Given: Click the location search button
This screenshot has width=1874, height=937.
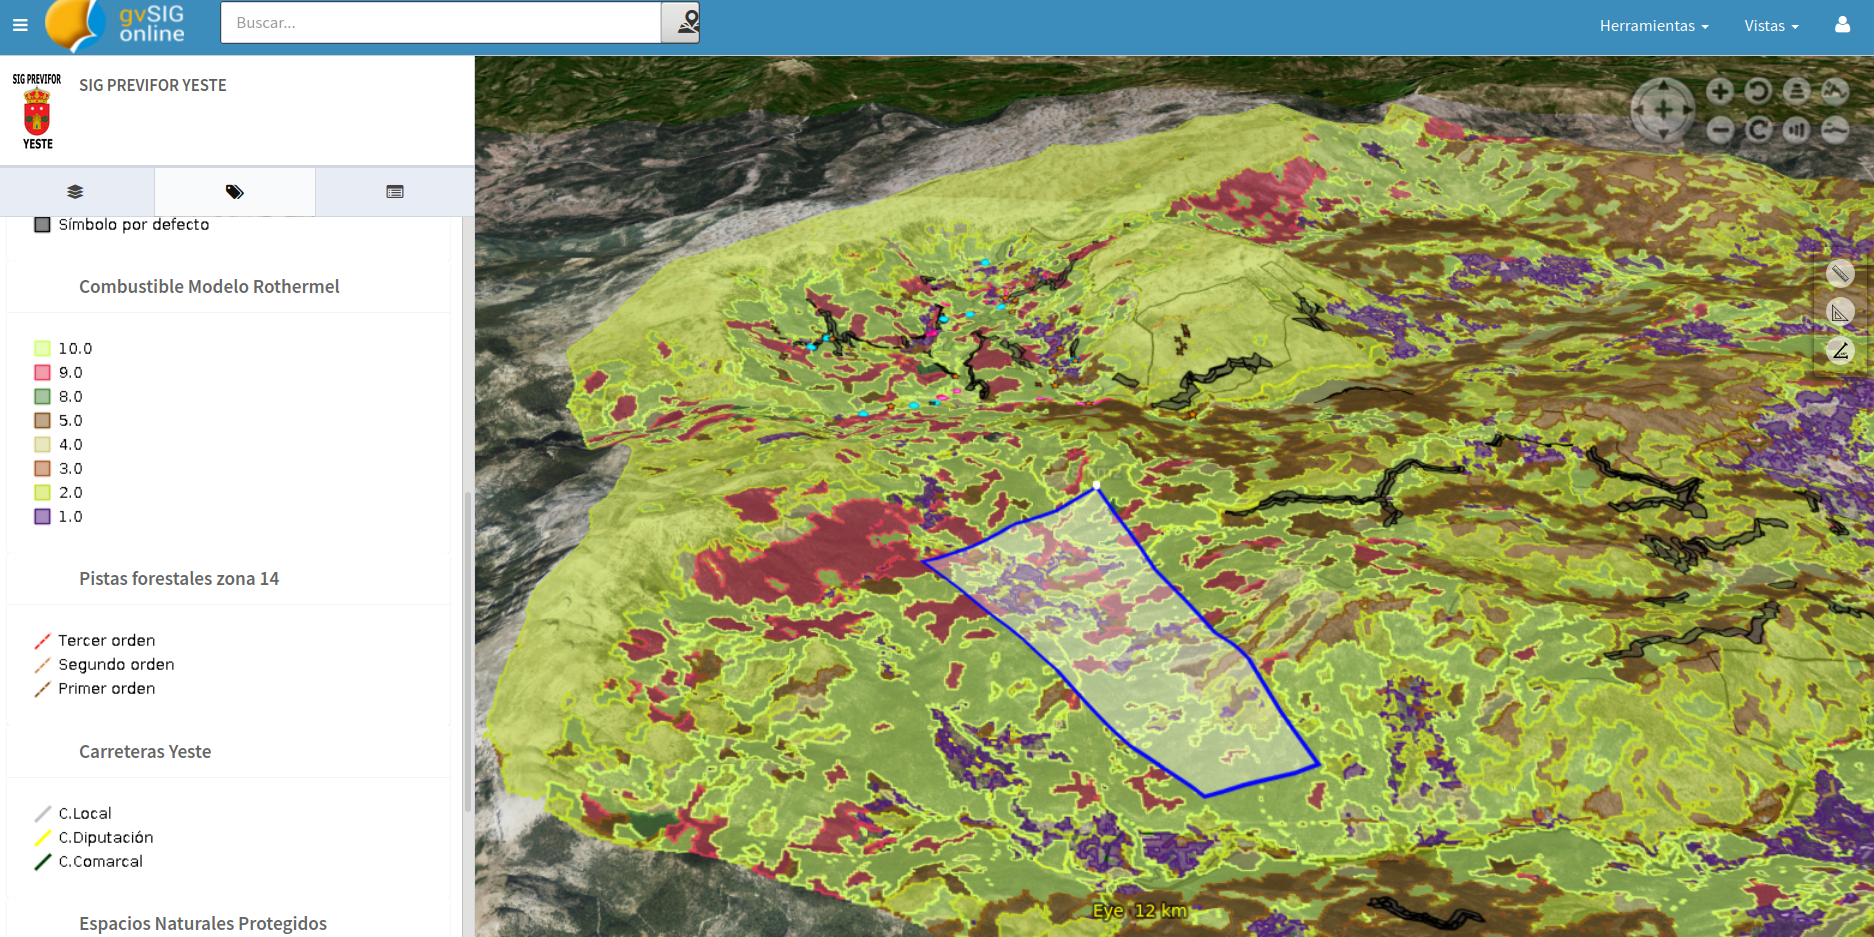Looking at the screenshot, I should click(681, 22).
